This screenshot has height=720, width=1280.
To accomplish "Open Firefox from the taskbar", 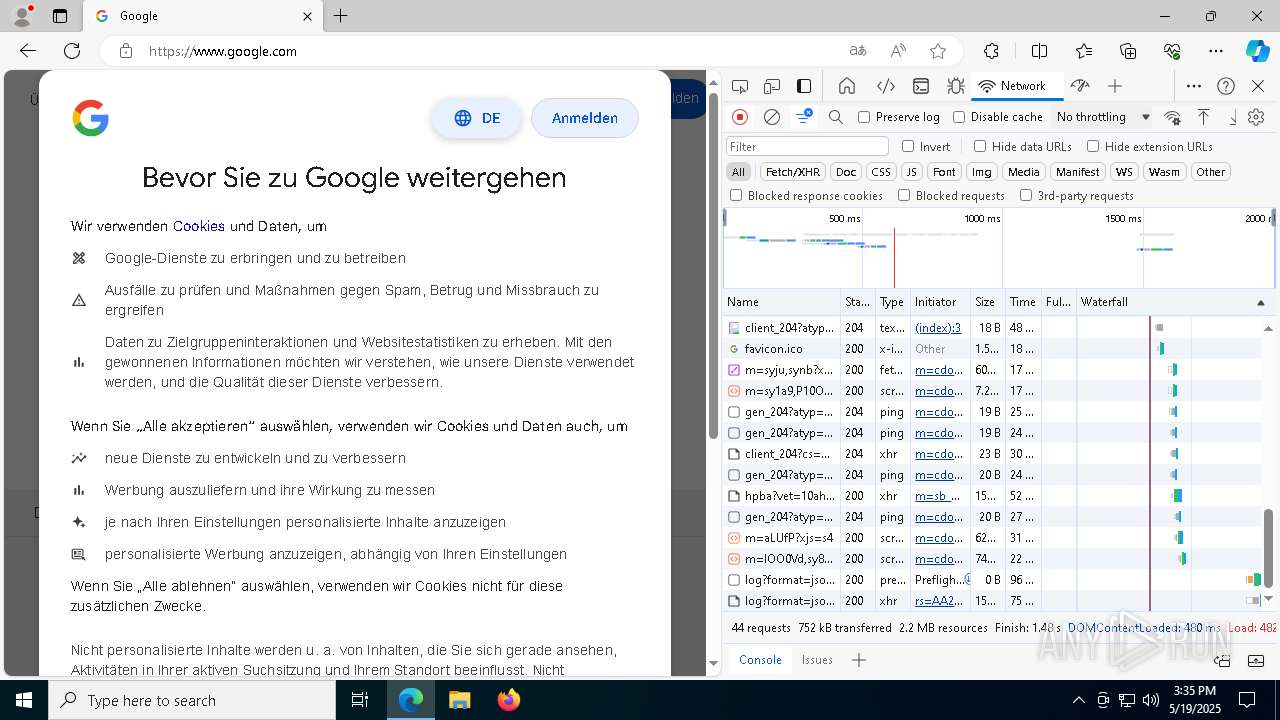I will tap(509, 700).
